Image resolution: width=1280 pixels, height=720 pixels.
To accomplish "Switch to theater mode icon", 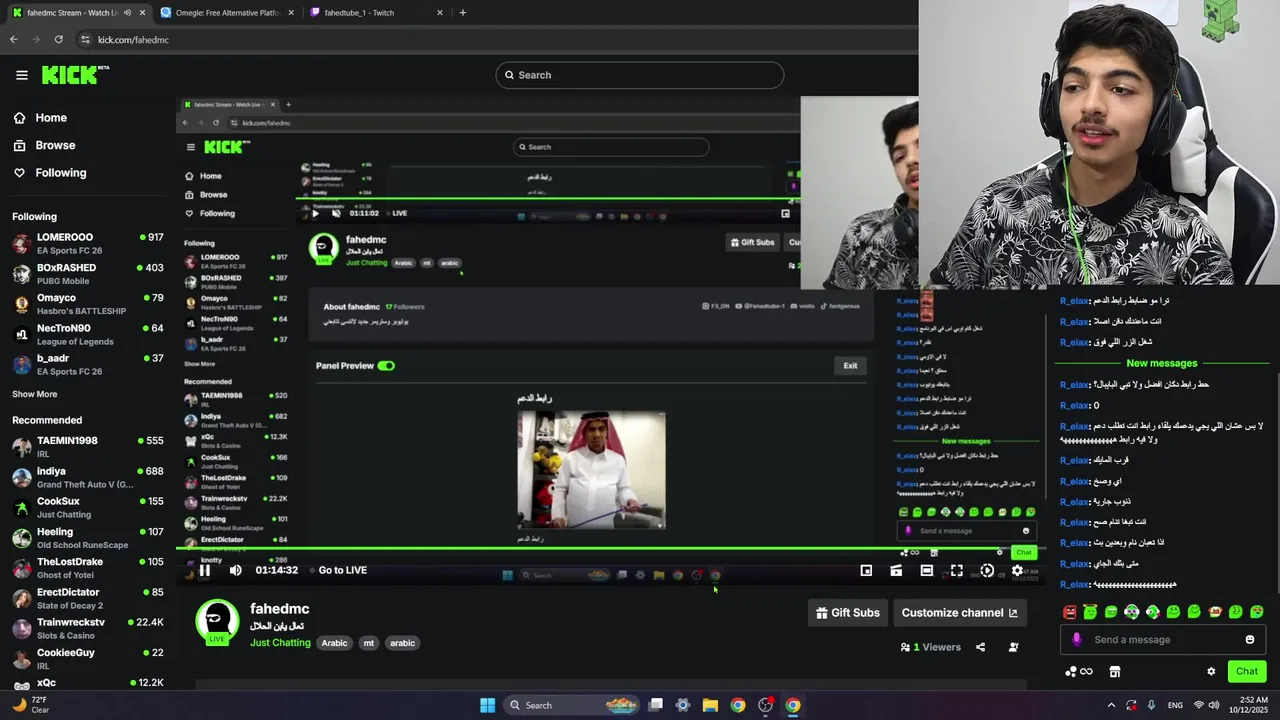I will click(x=927, y=570).
